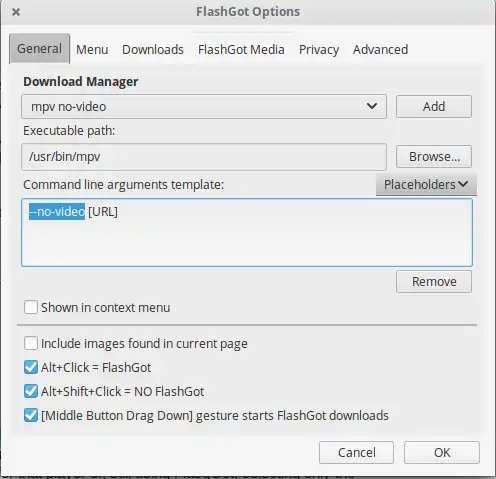Uncheck Alt+Click = FlashGot option
Viewport: 496px width, 479px height.
(31, 367)
